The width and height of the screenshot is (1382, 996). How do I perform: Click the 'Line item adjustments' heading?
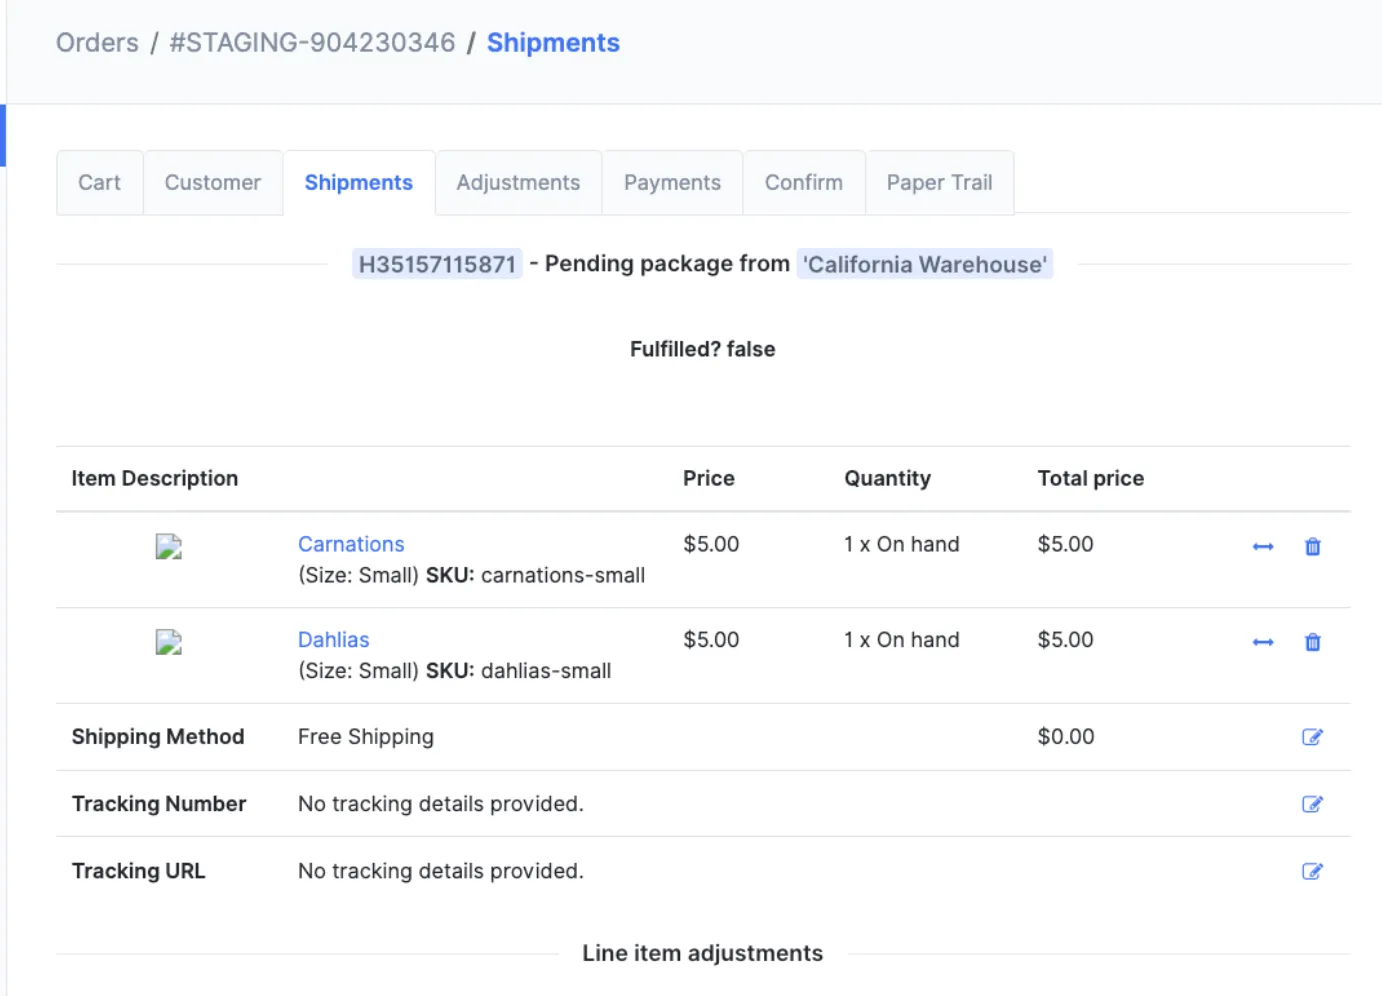click(703, 954)
